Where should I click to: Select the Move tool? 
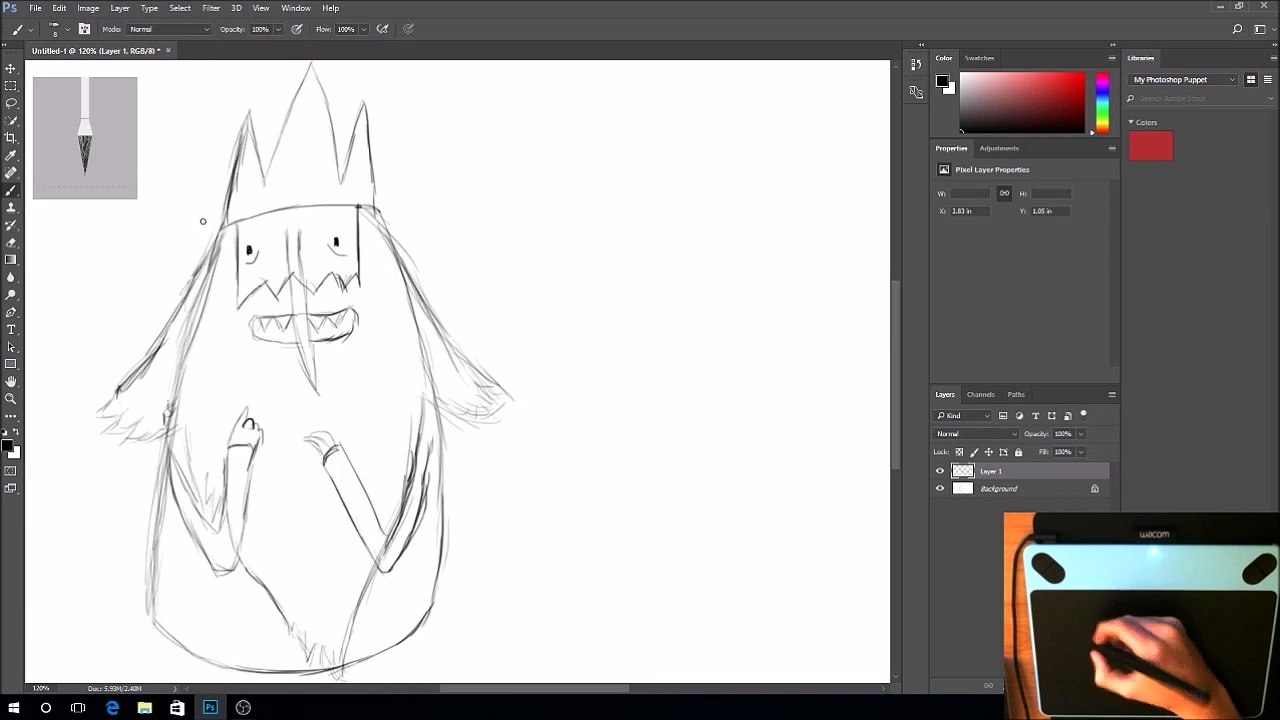(11, 69)
